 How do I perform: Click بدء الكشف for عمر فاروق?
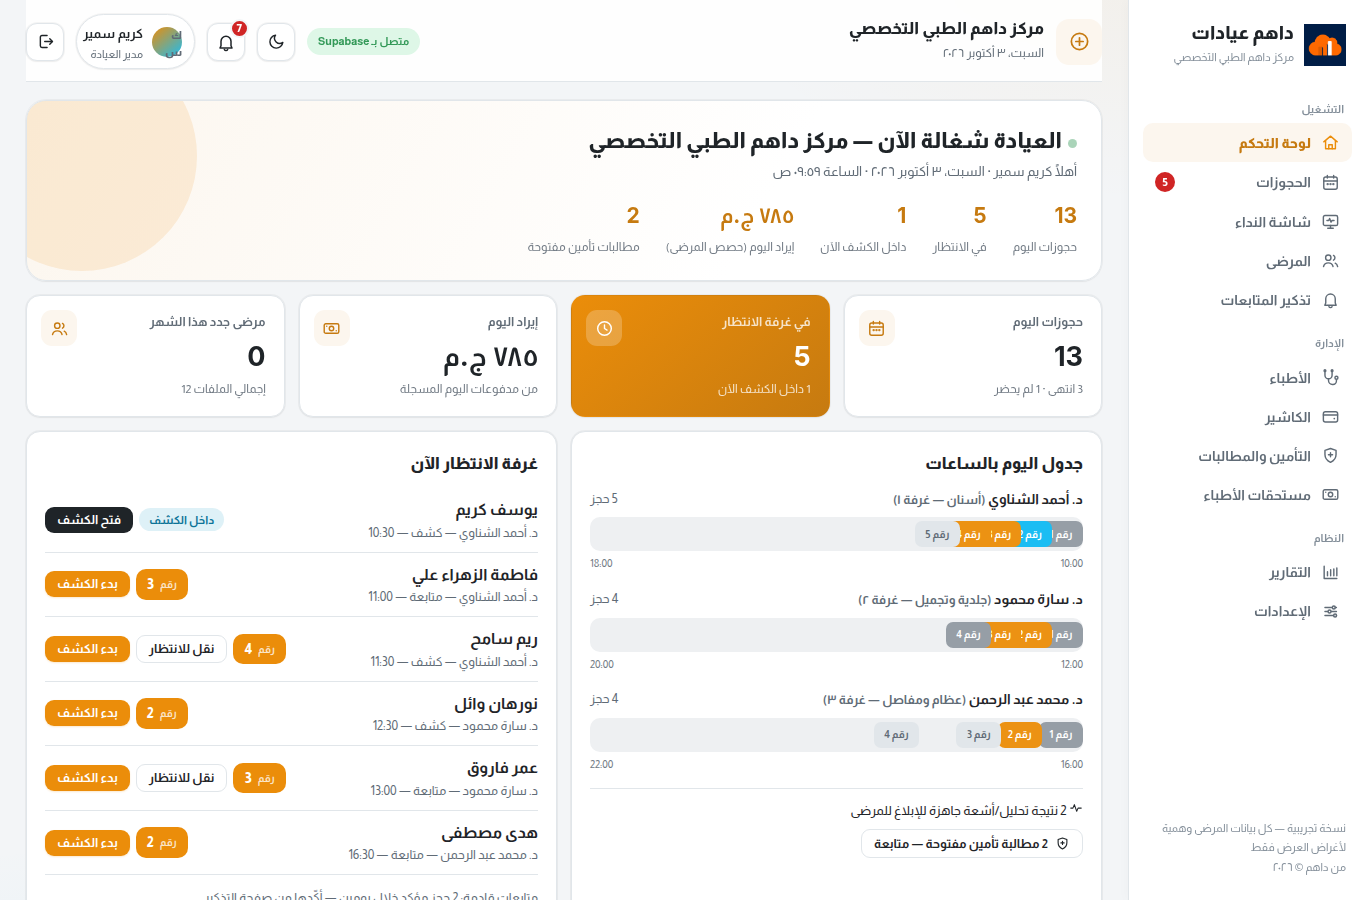pos(87,778)
